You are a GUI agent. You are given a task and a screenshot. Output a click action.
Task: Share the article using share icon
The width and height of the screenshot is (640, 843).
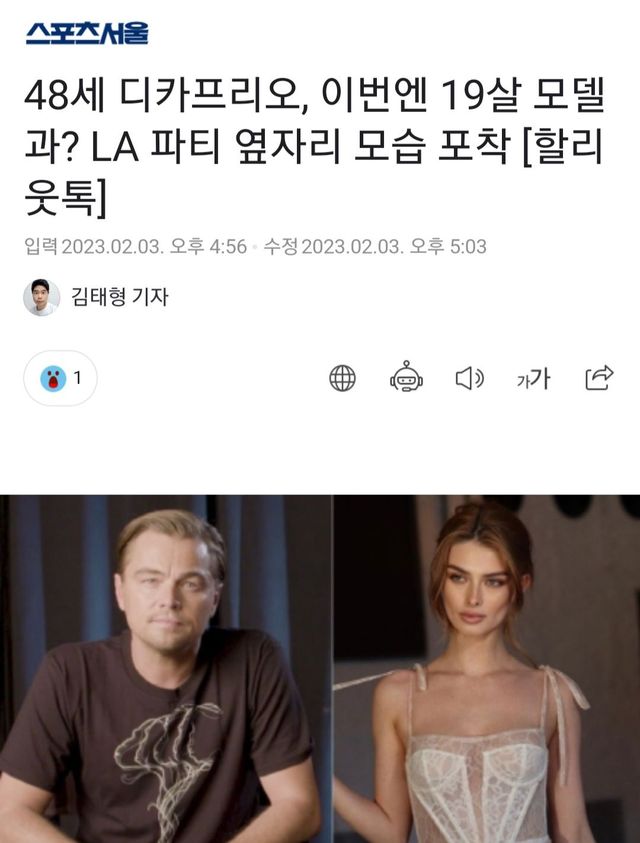coord(599,377)
